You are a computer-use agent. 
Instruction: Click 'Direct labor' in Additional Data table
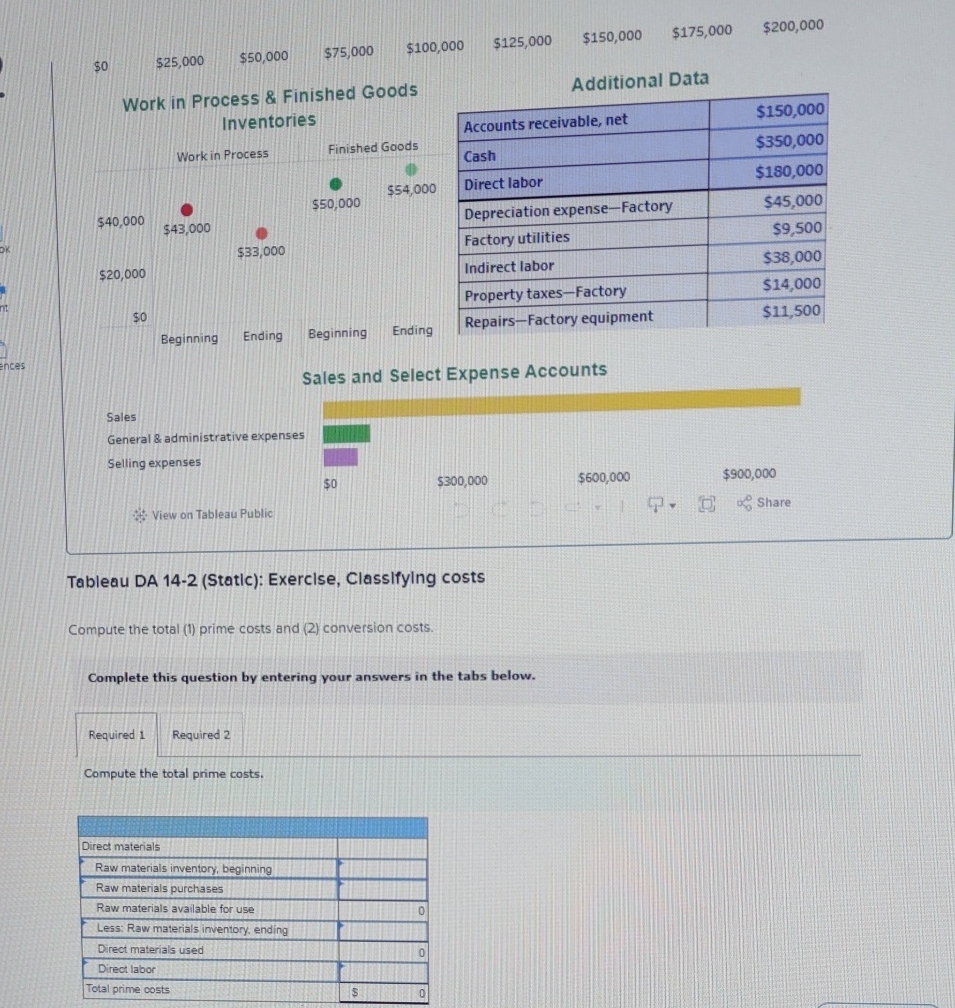[503, 183]
